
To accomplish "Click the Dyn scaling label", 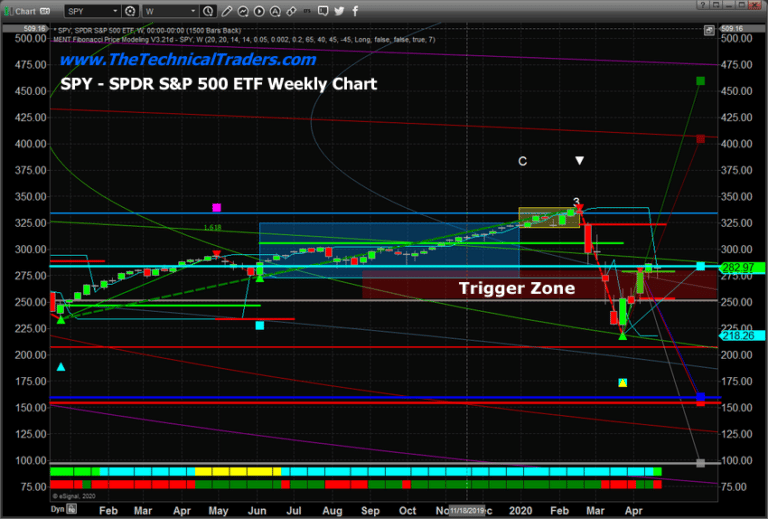I will [x=57, y=509].
